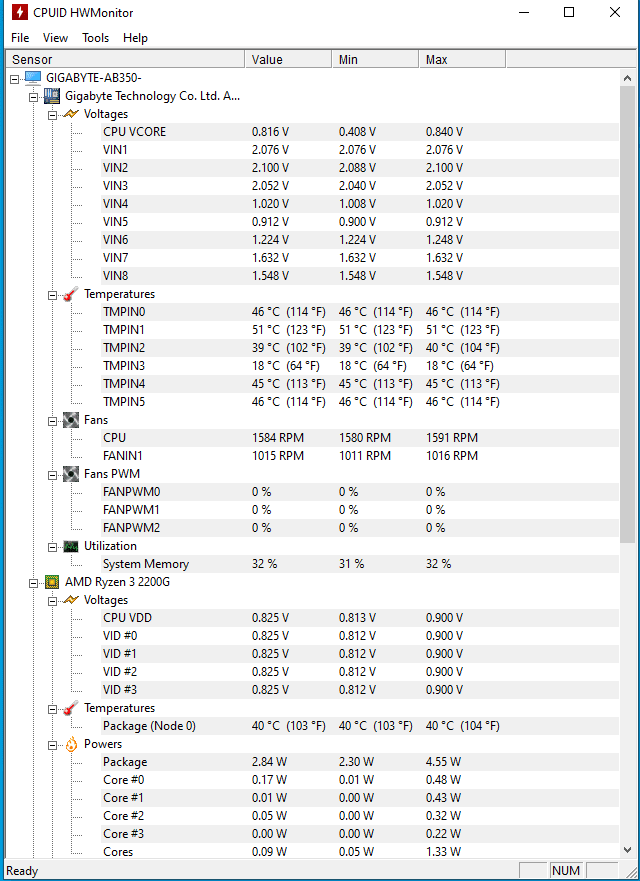Collapse the Ryzen Temperatures group
640x881 pixels.
pyautogui.click(x=53, y=709)
